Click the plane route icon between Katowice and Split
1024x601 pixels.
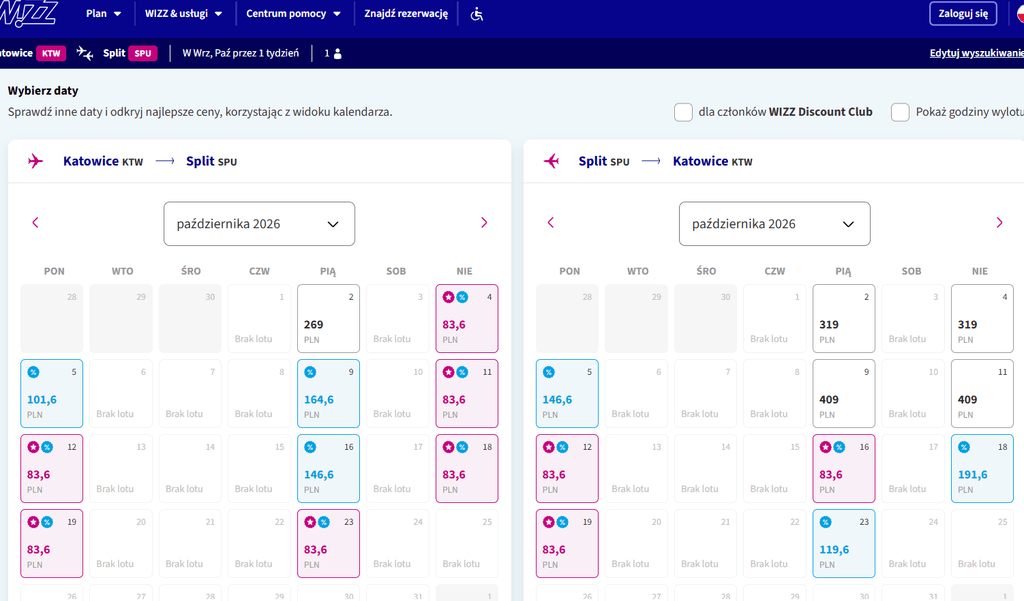coord(85,53)
